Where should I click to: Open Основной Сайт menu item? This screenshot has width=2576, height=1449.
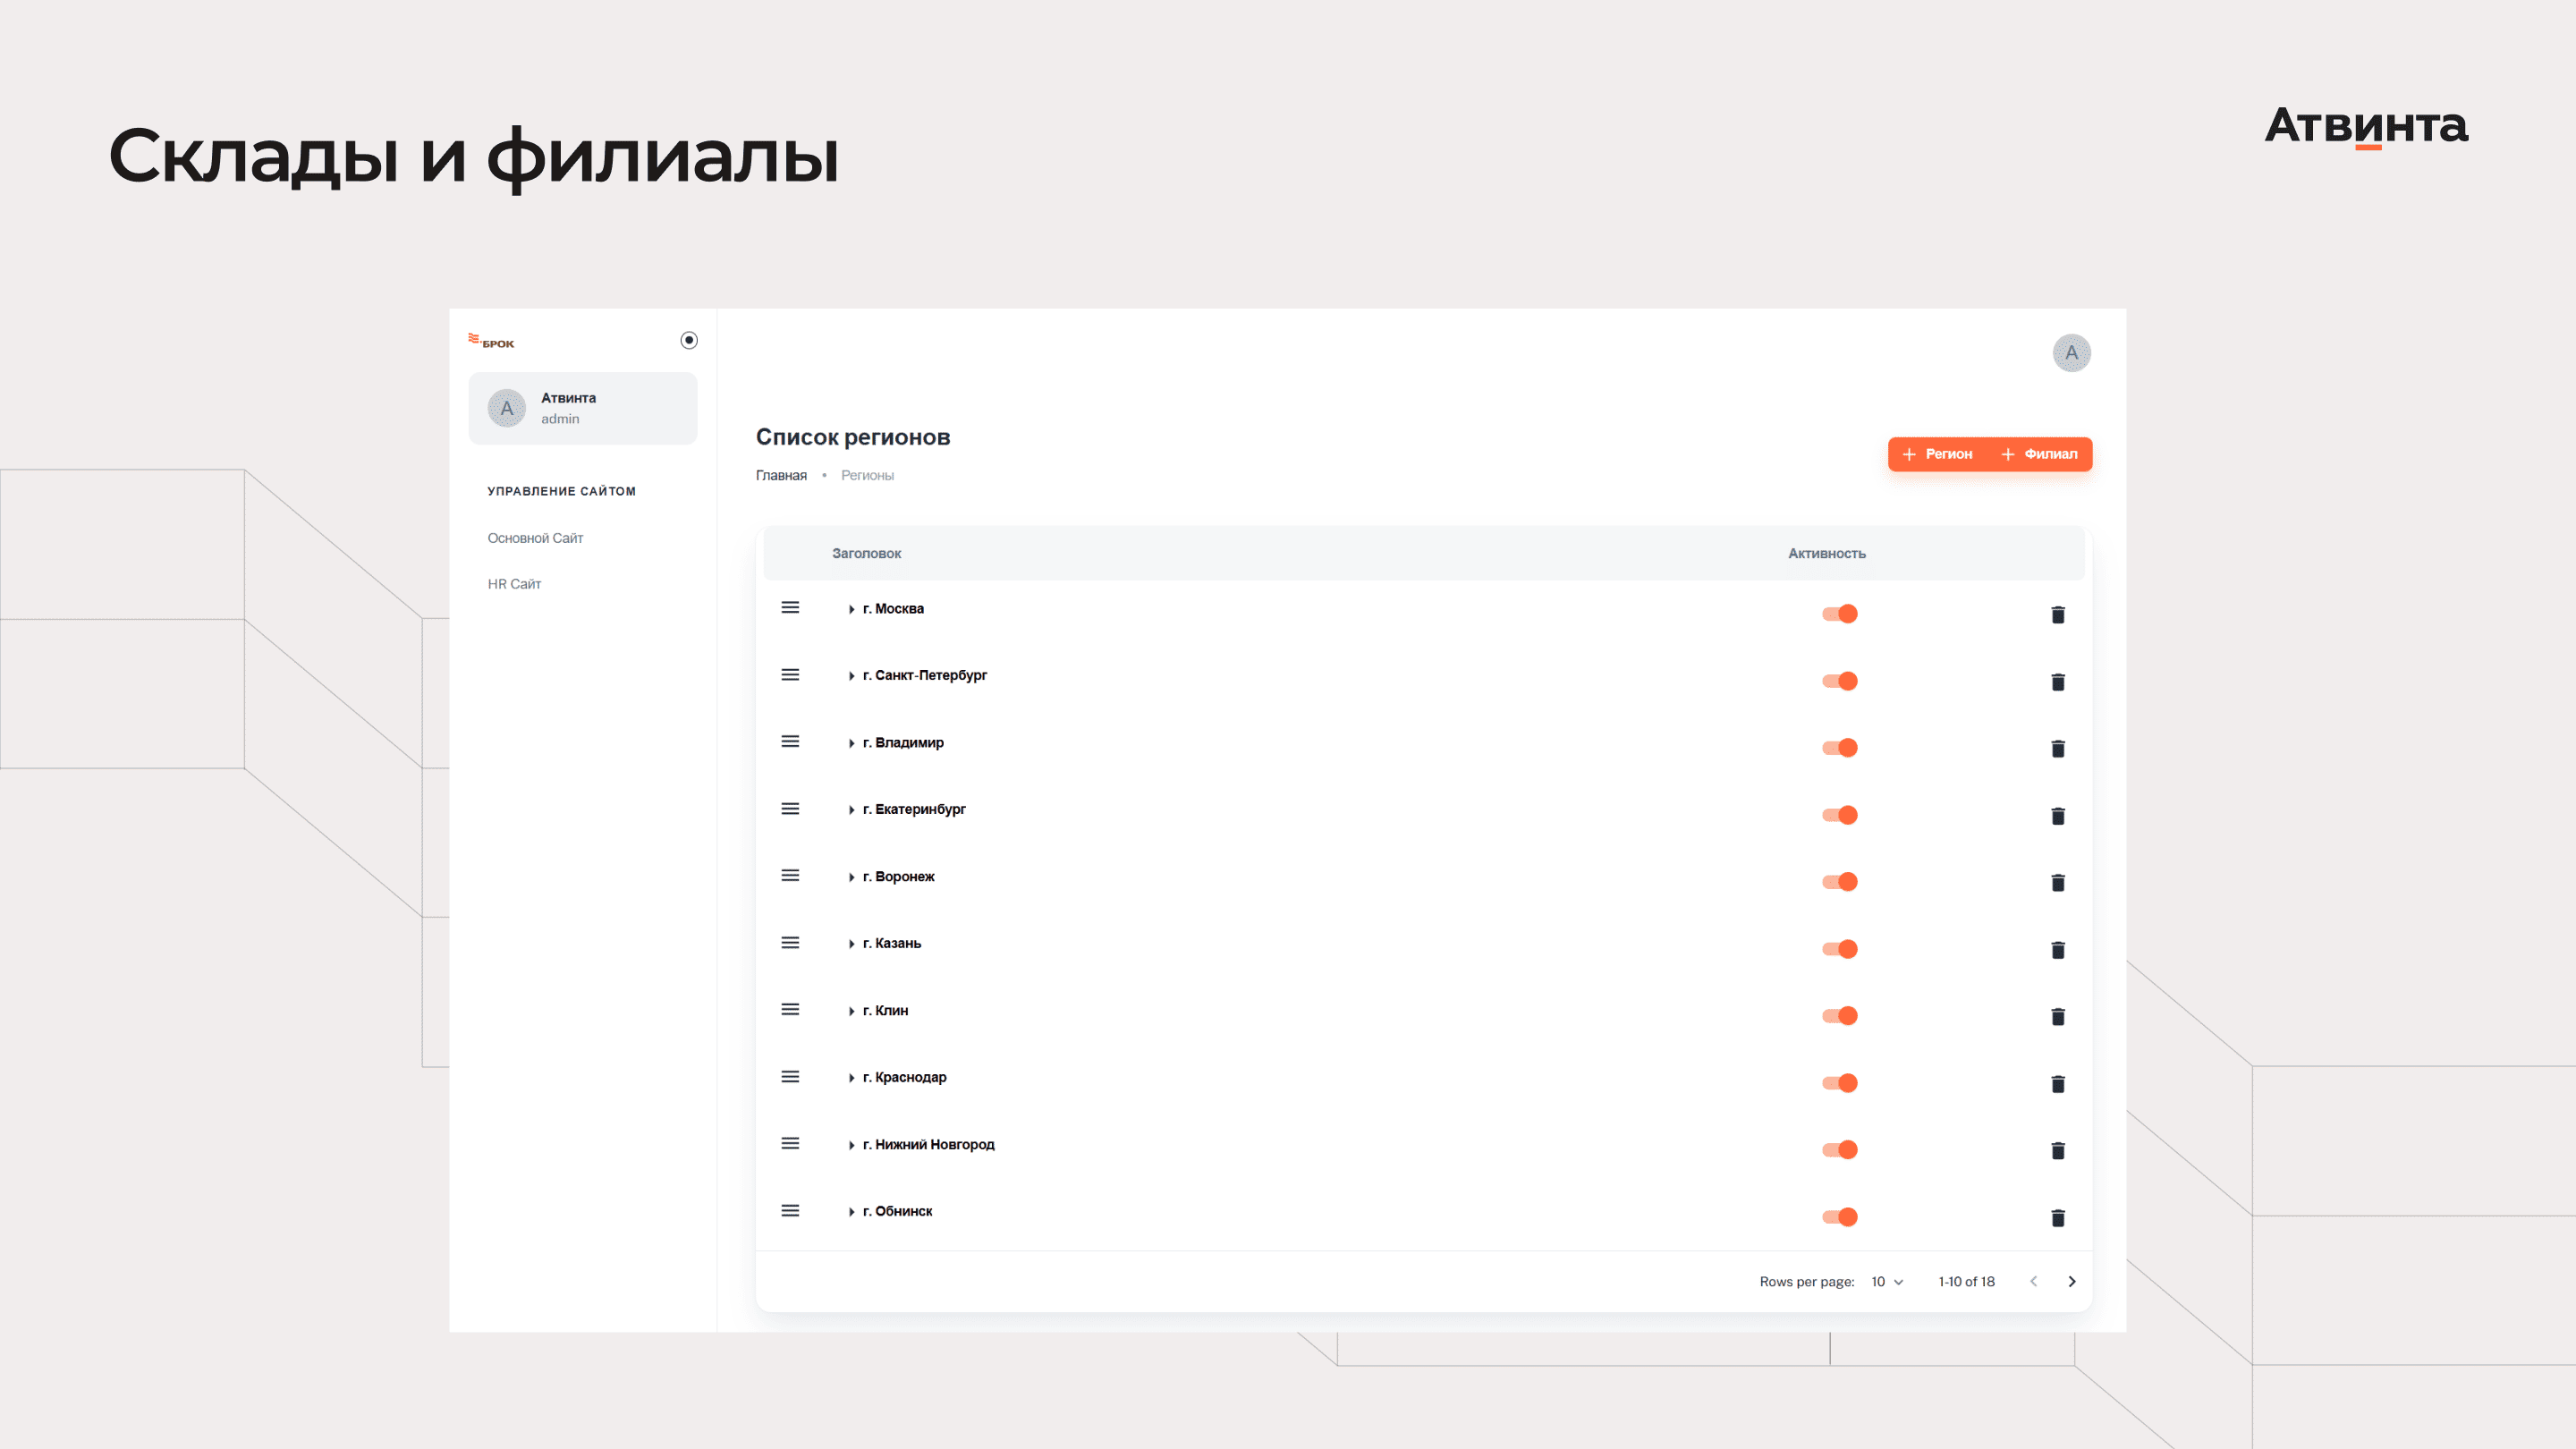pyautogui.click(x=535, y=538)
